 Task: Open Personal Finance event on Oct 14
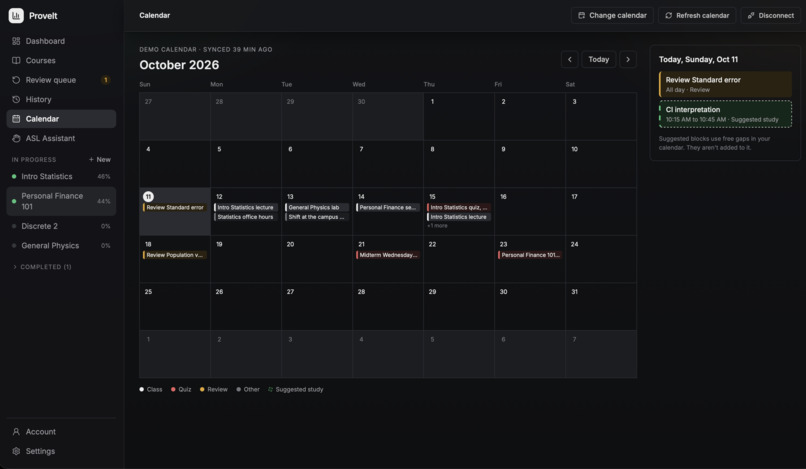(x=388, y=207)
